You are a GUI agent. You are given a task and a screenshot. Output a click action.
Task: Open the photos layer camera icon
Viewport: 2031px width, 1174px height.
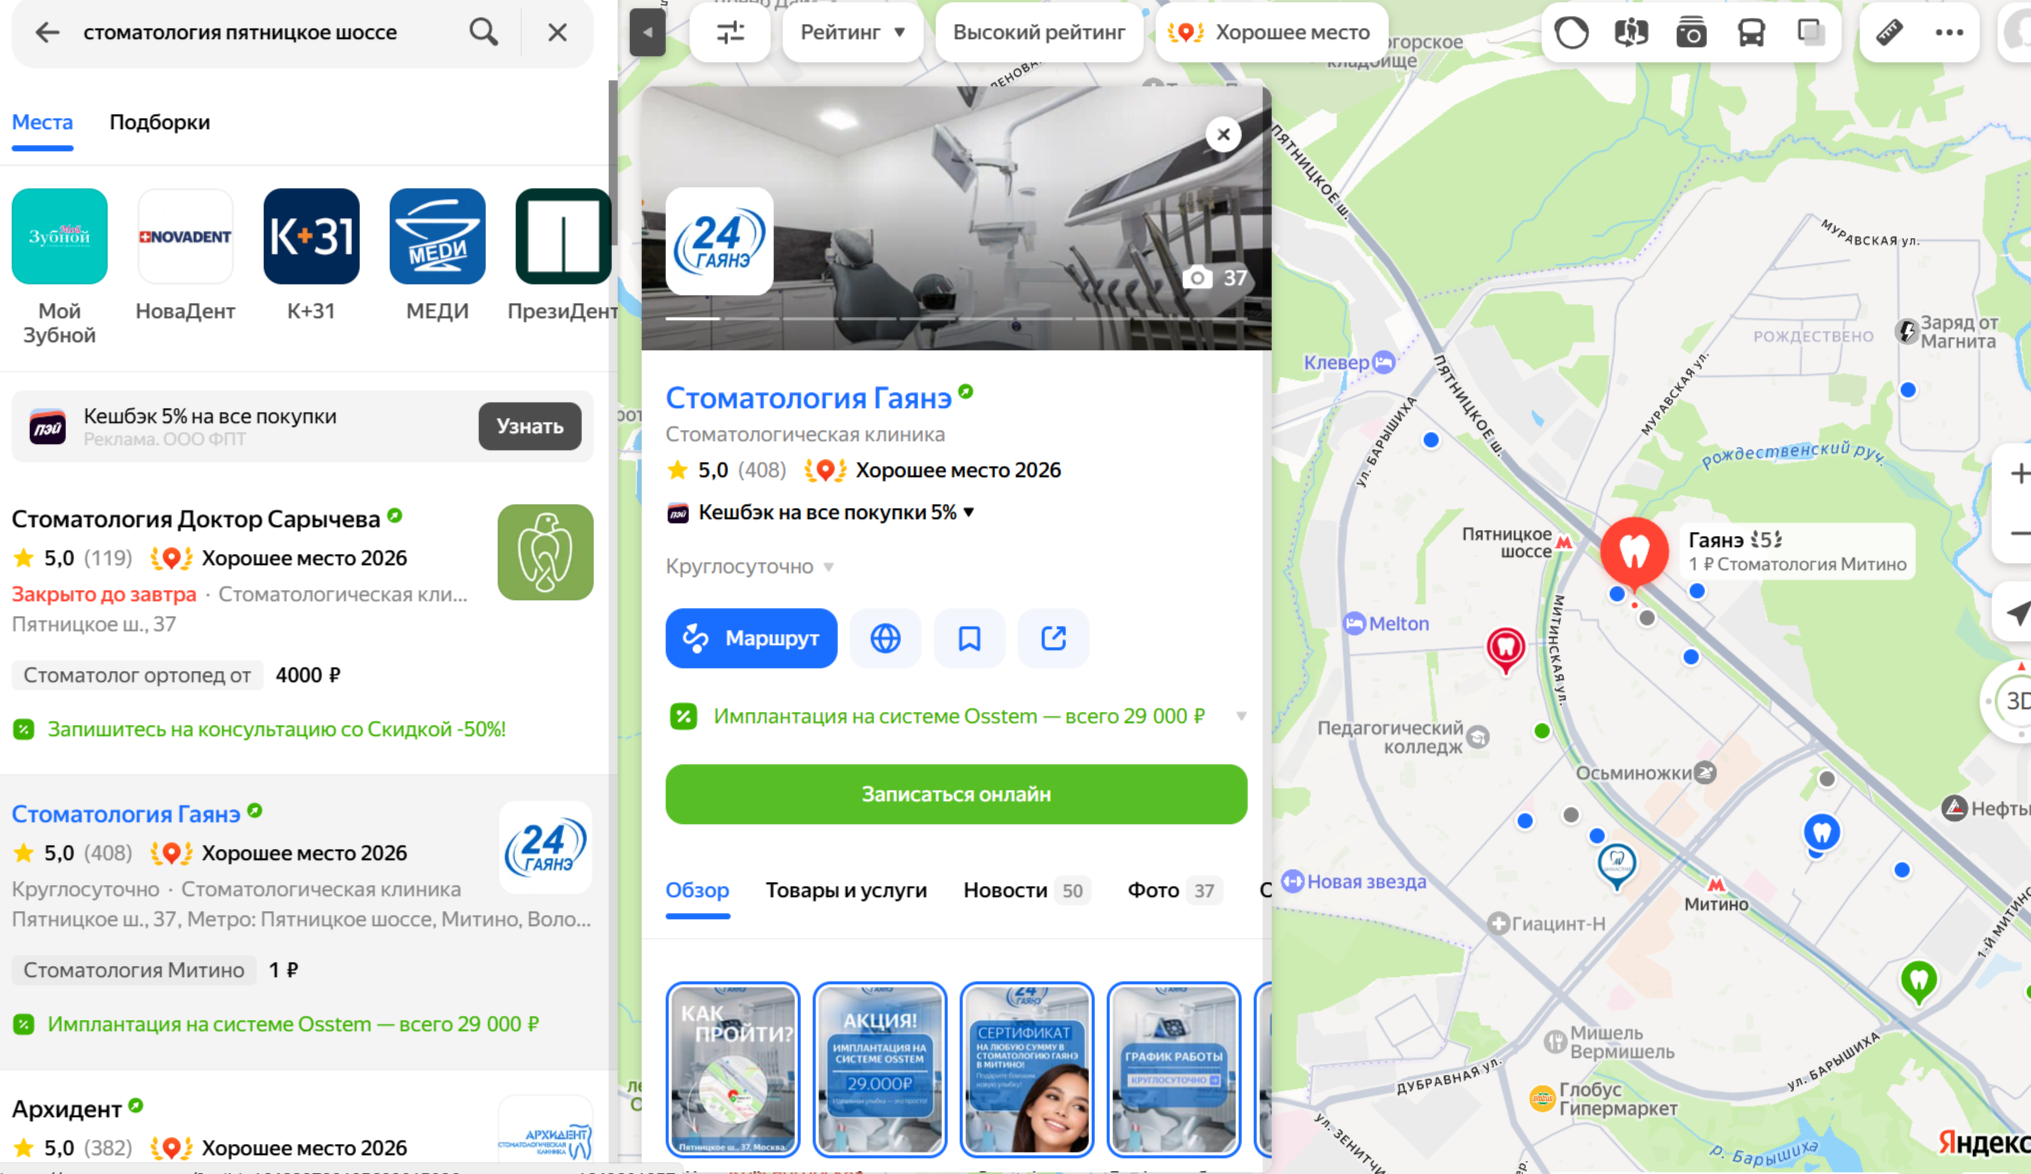point(1691,32)
